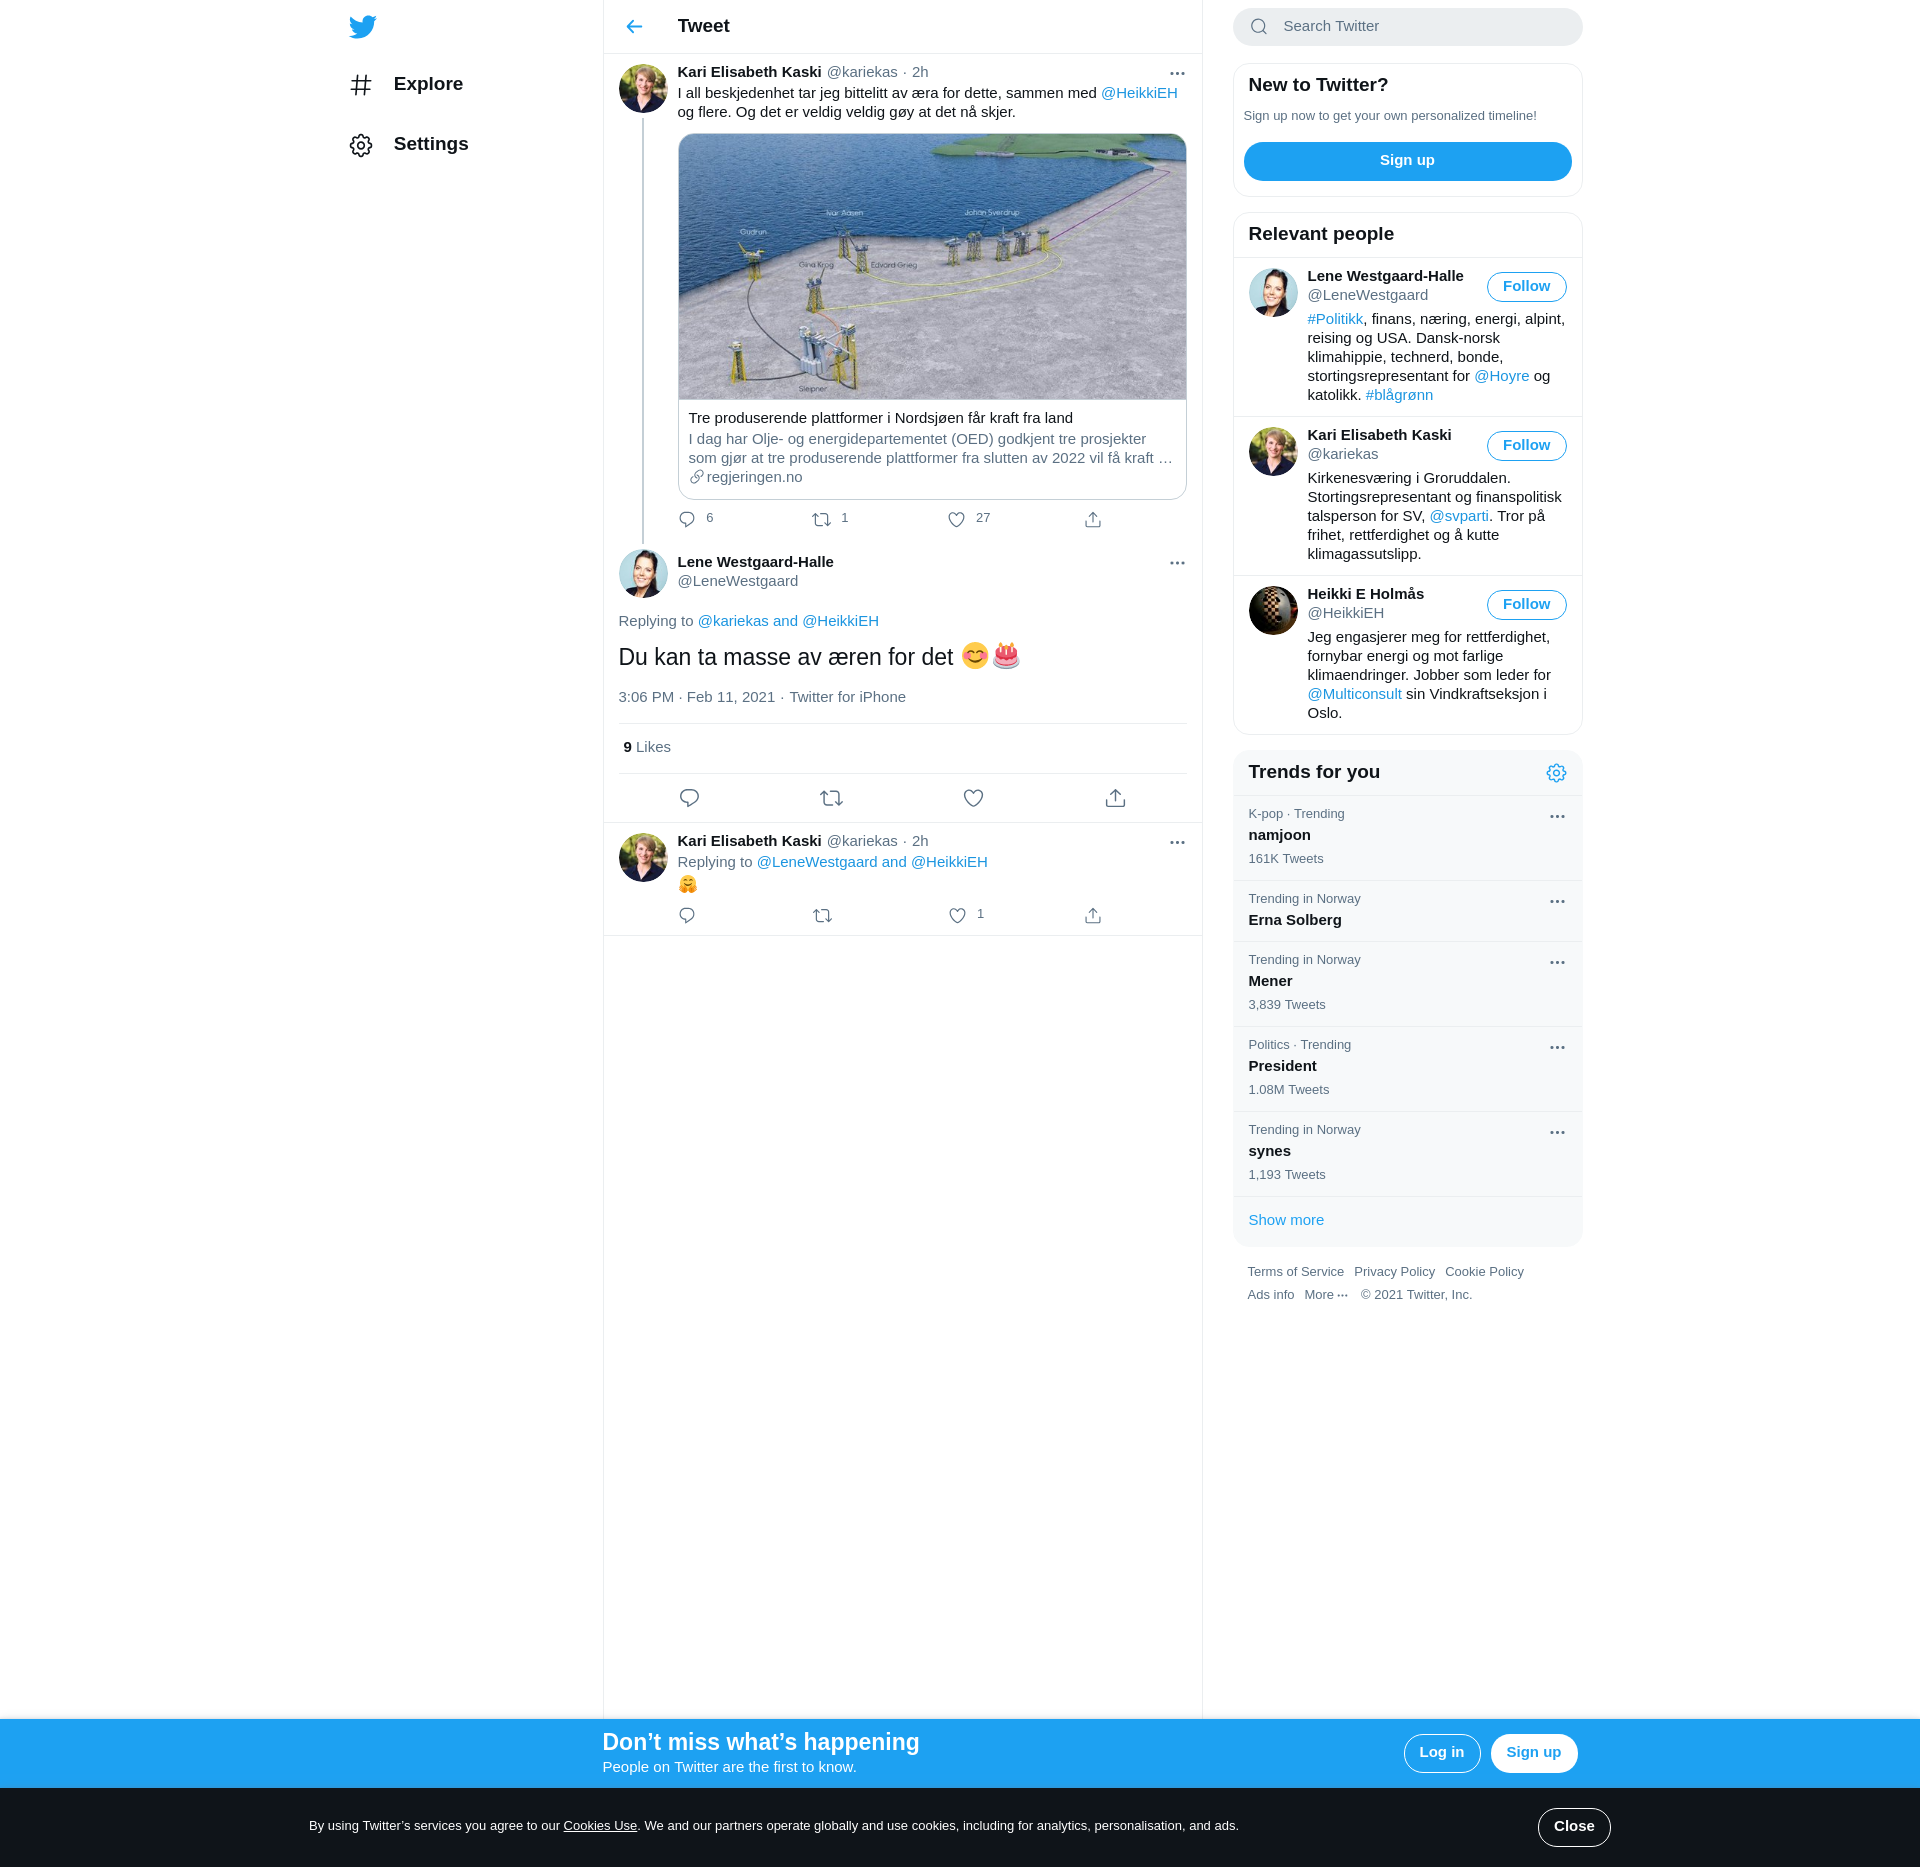Open Lene Westgaard-Halle's avatar on main tweet

point(643,574)
